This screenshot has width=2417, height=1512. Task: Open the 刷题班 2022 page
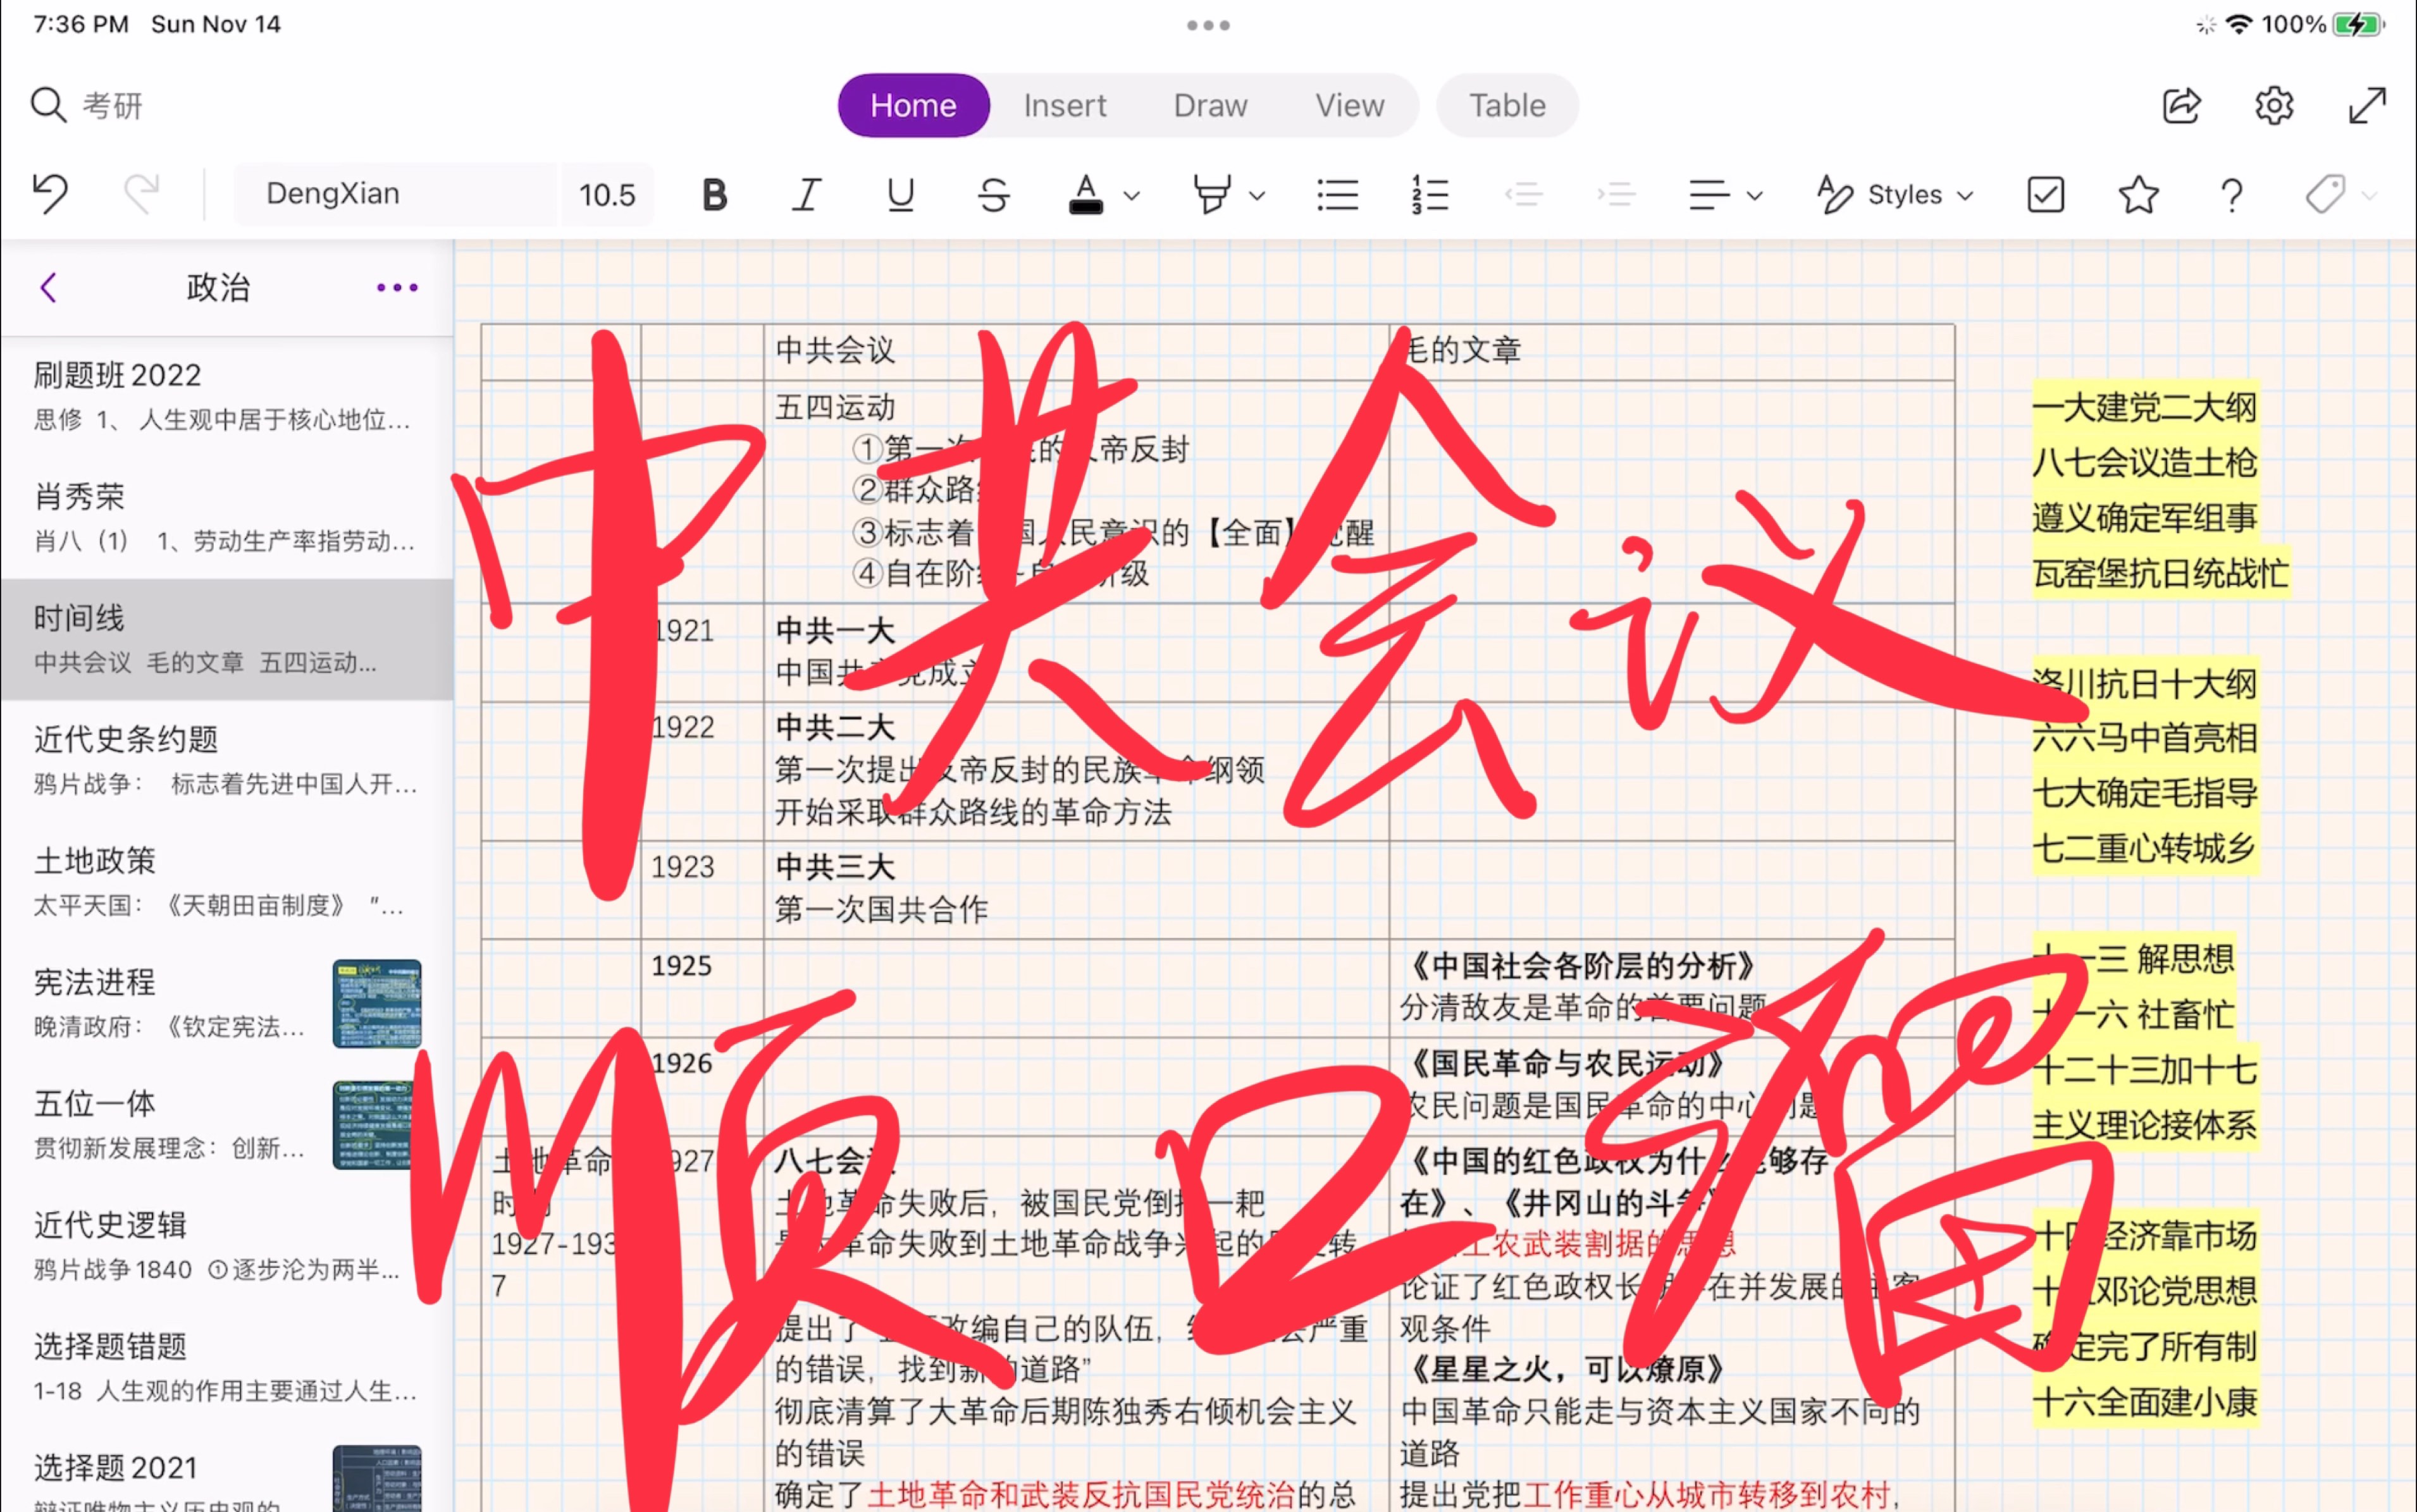tap(227, 397)
